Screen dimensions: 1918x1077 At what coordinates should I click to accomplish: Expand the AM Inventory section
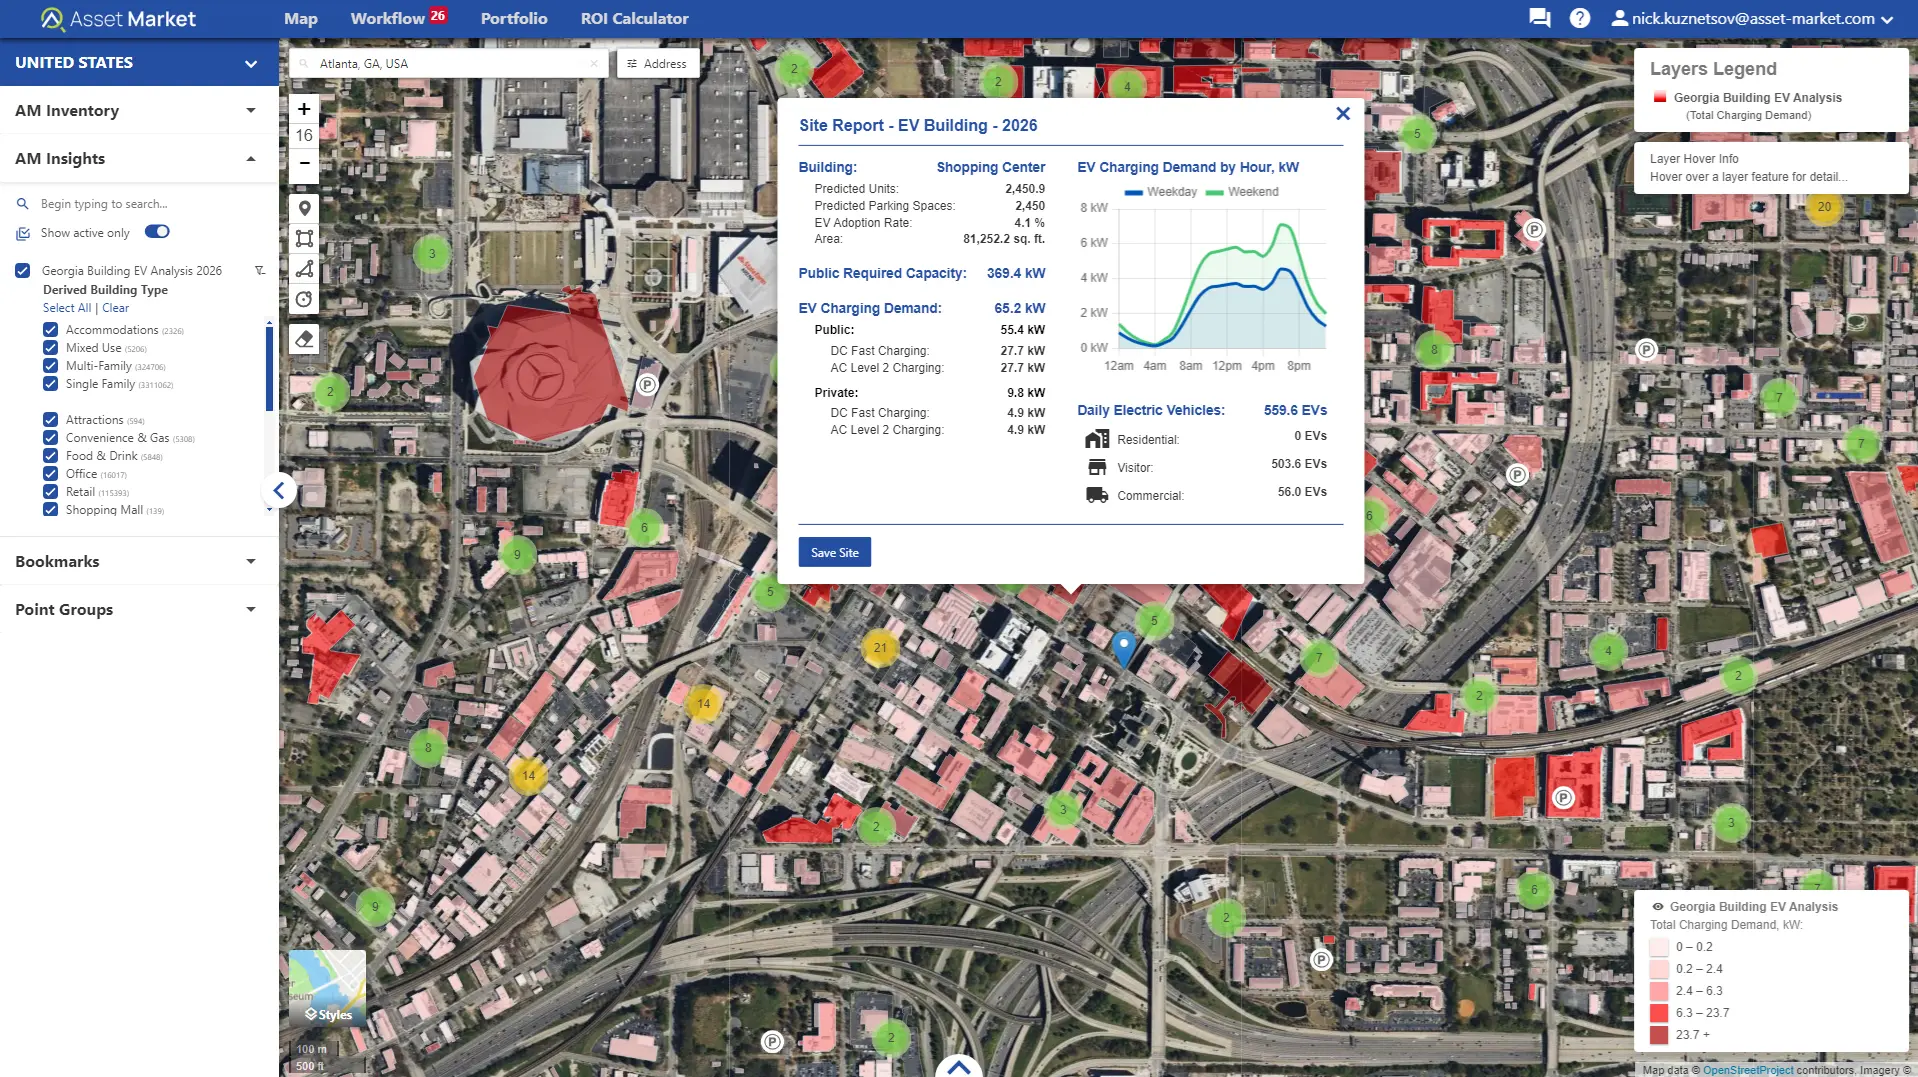pos(139,111)
